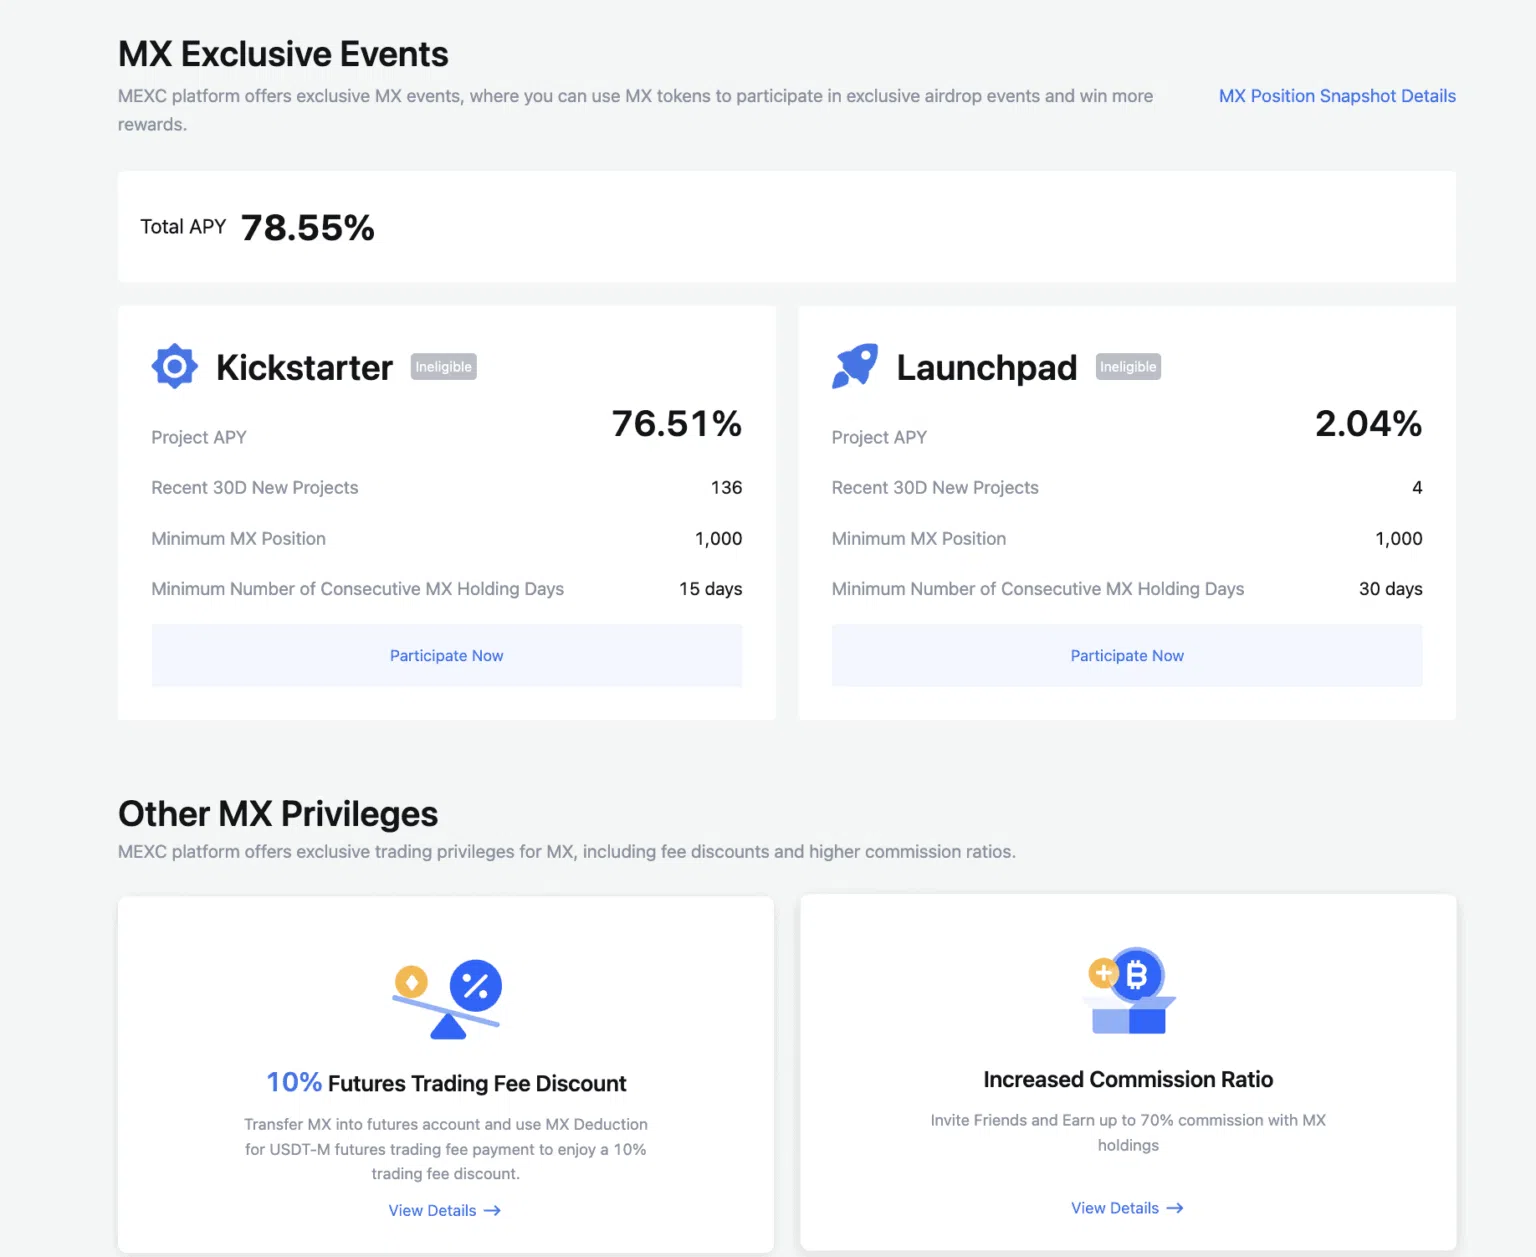Click the Other MX Privileges heading
Image resolution: width=1536 pixels, height=1257 pixels.
[x=278, y=814]
